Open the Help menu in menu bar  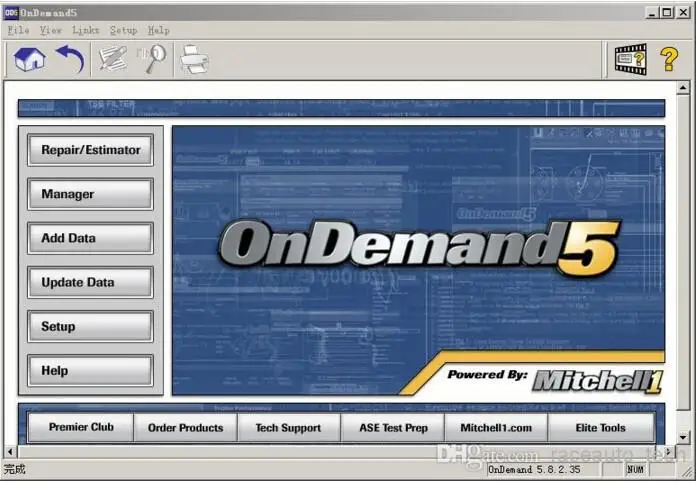(158, 30)
